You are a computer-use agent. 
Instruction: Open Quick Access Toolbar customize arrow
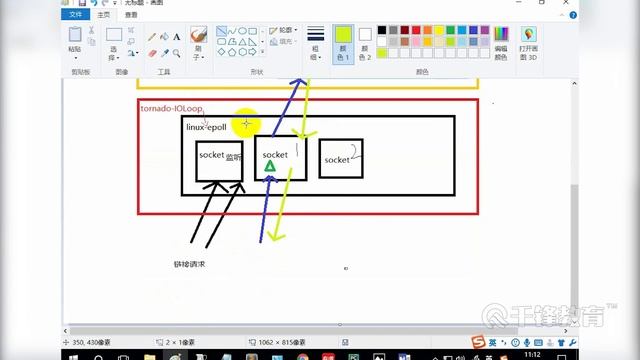tap(115, 3)
